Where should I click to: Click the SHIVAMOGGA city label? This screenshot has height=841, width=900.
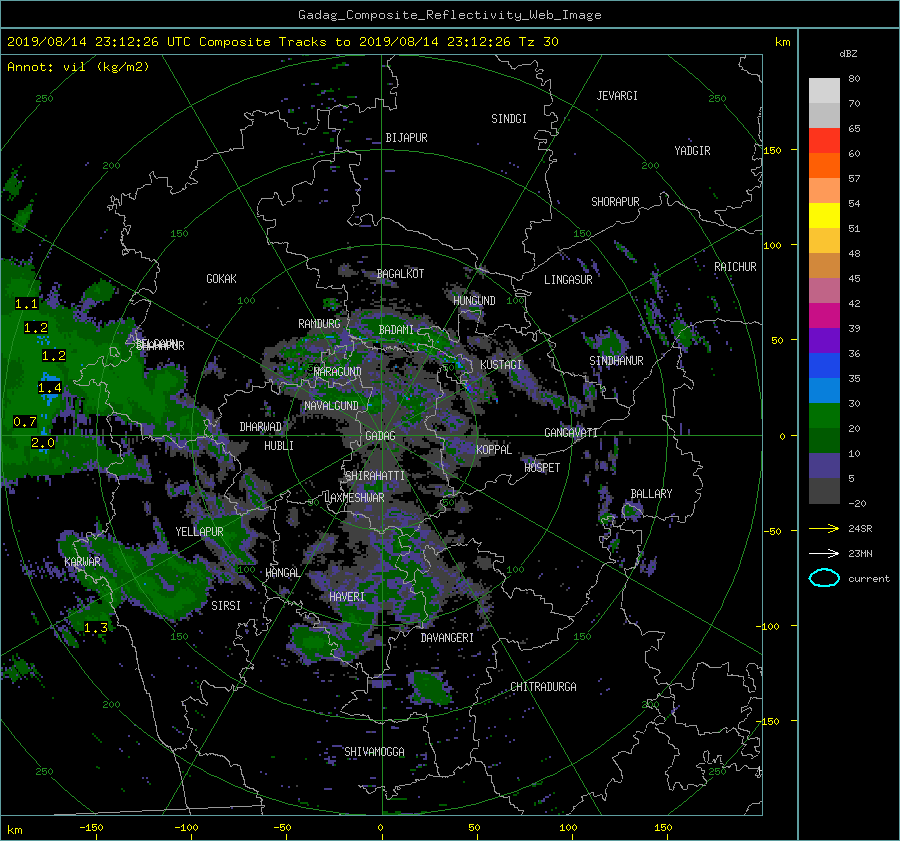[374, 752]
